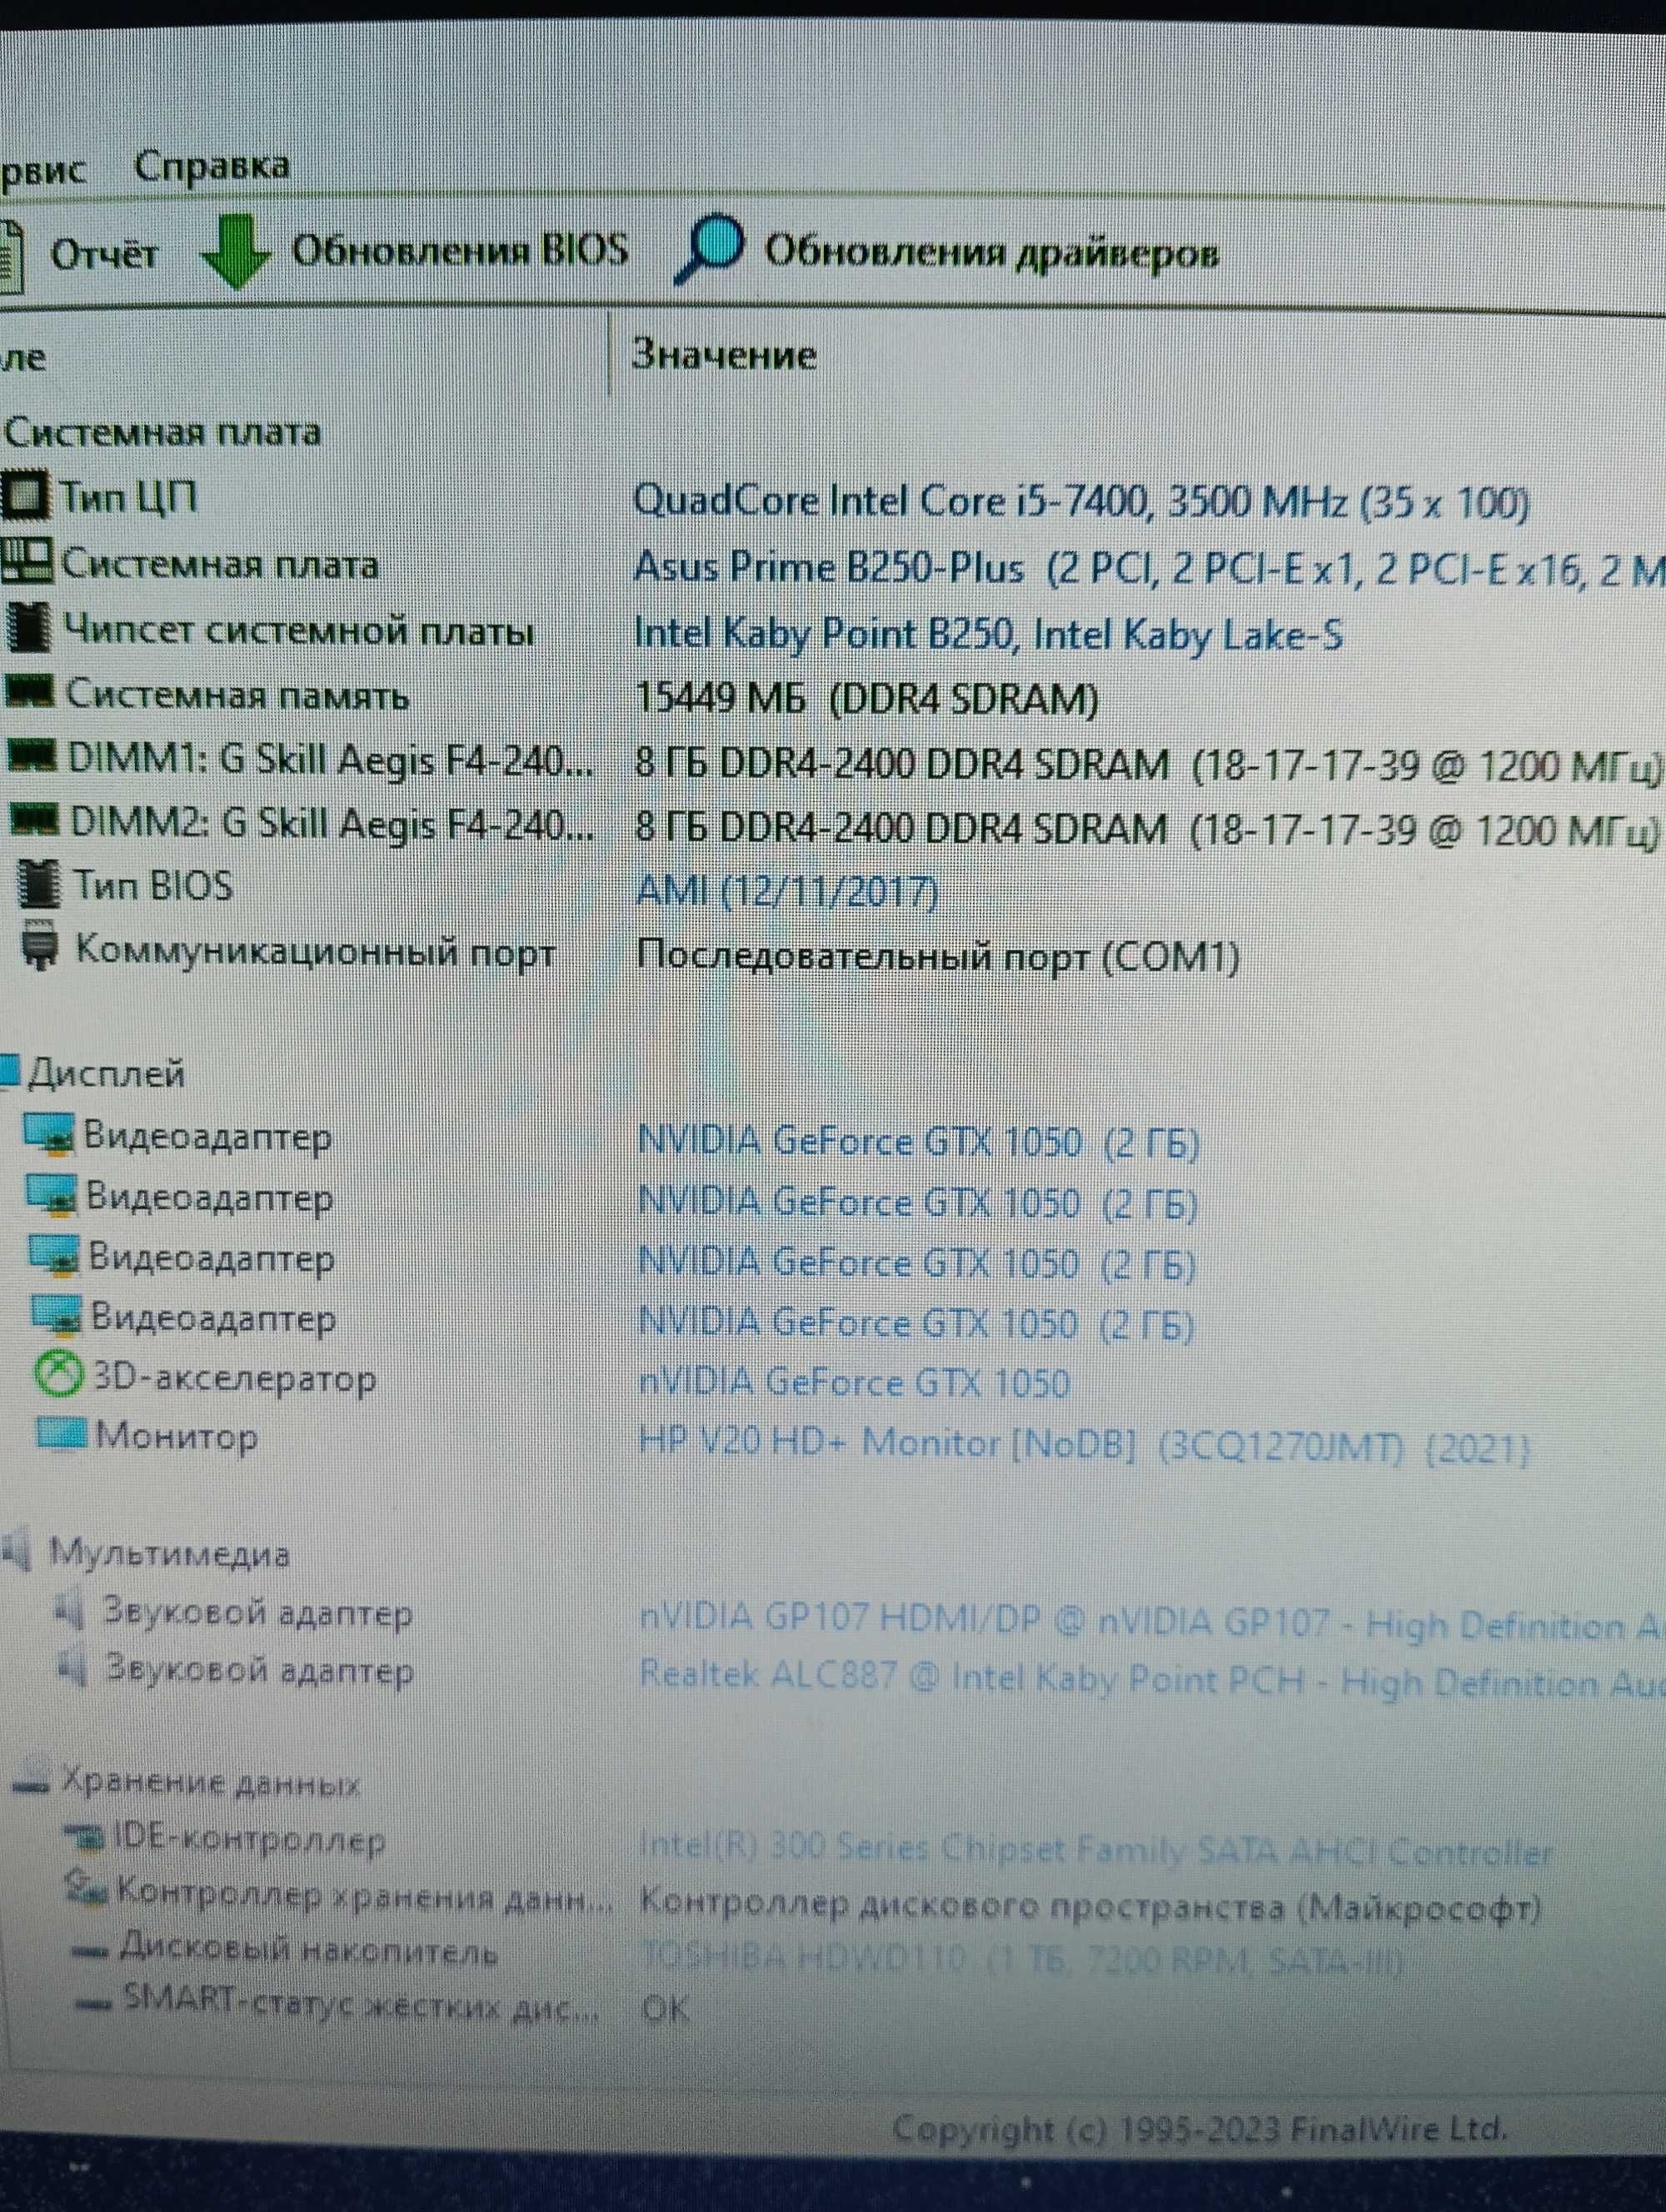Screen dimensions: 1666x2212
Task: Click the IDE-контроллер icon
Action: [84, 1836]
